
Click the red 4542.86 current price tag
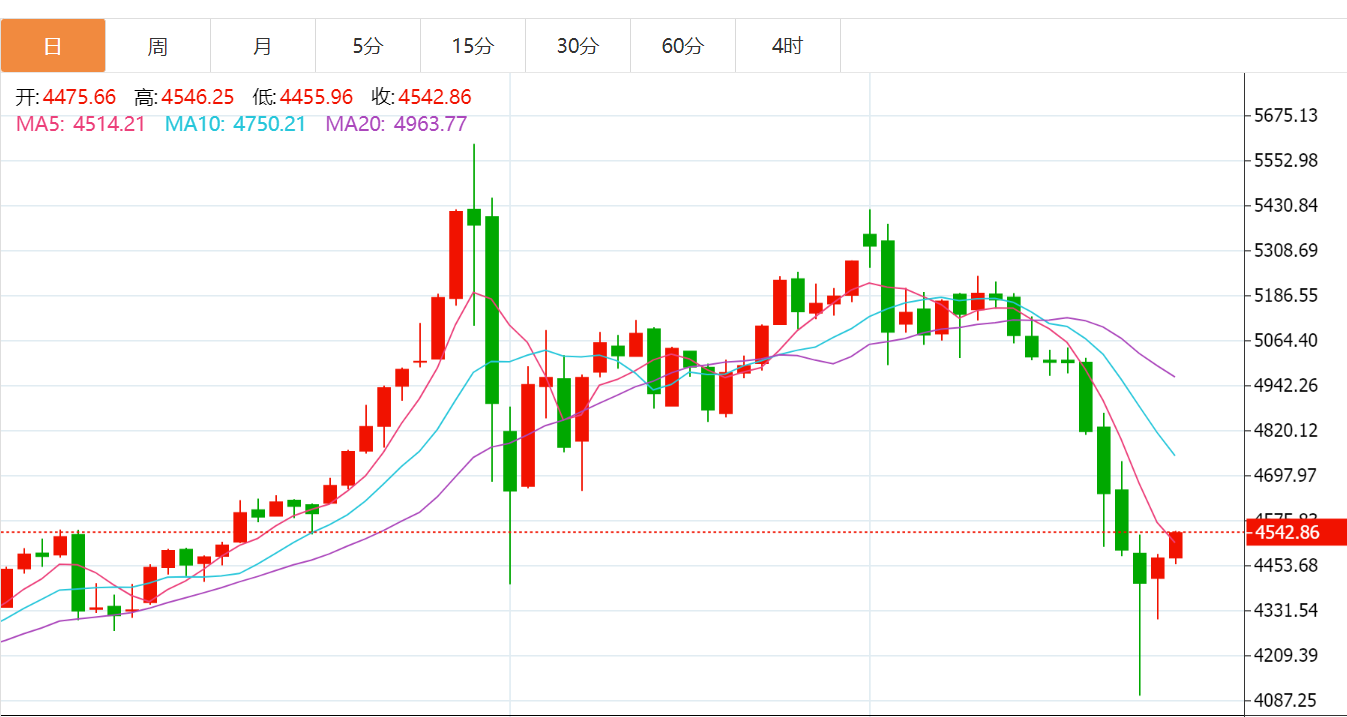pos(1294,533)
